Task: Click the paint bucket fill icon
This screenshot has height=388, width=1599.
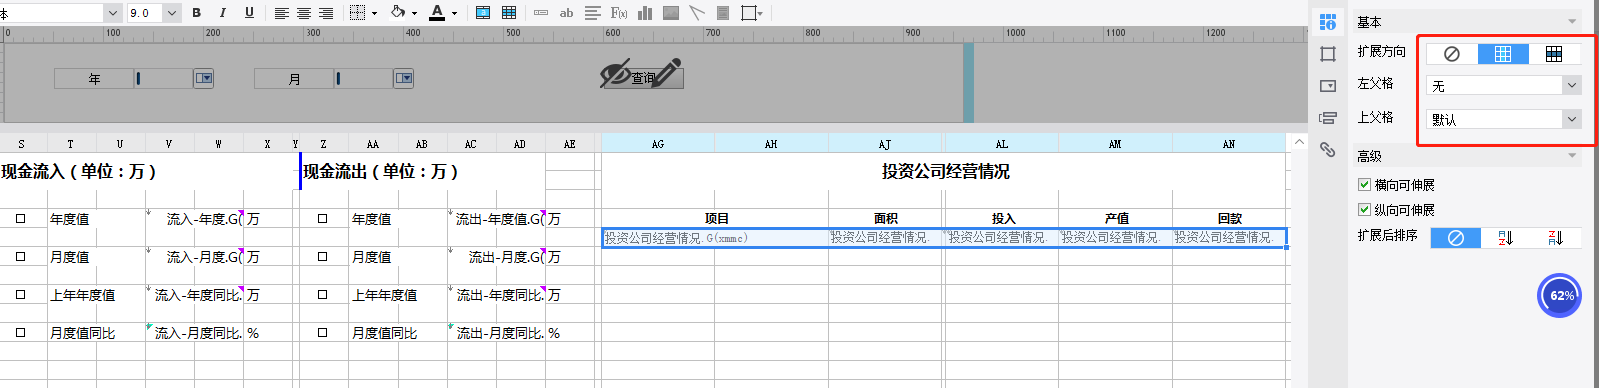Action: (398, 13)
